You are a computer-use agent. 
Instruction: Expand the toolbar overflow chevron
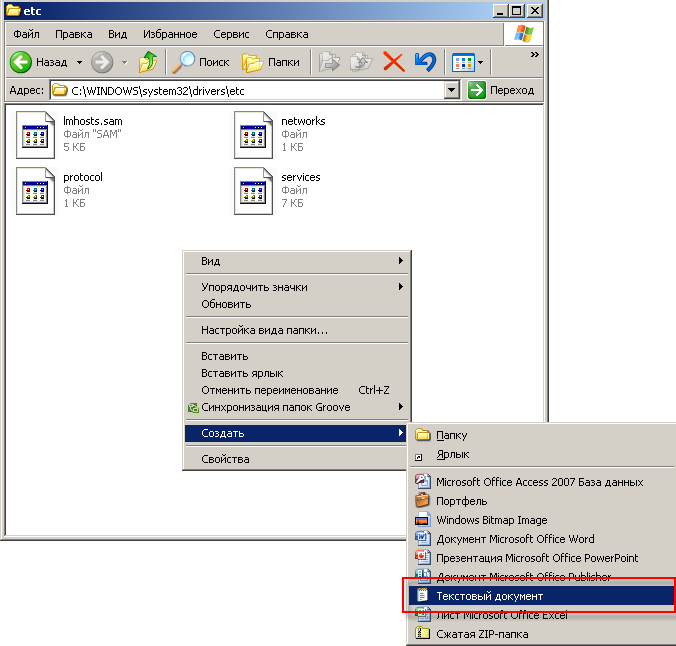tap(535, 54)
